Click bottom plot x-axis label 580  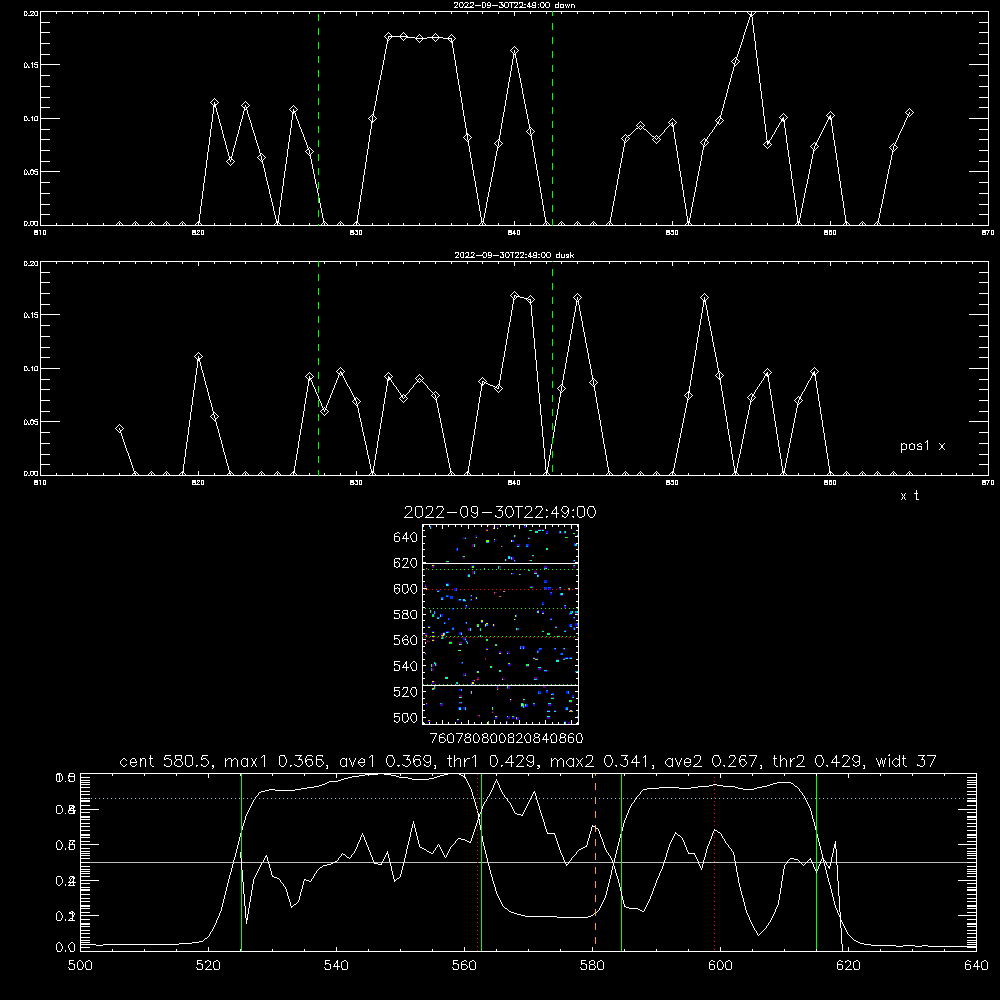coord(592,966)
